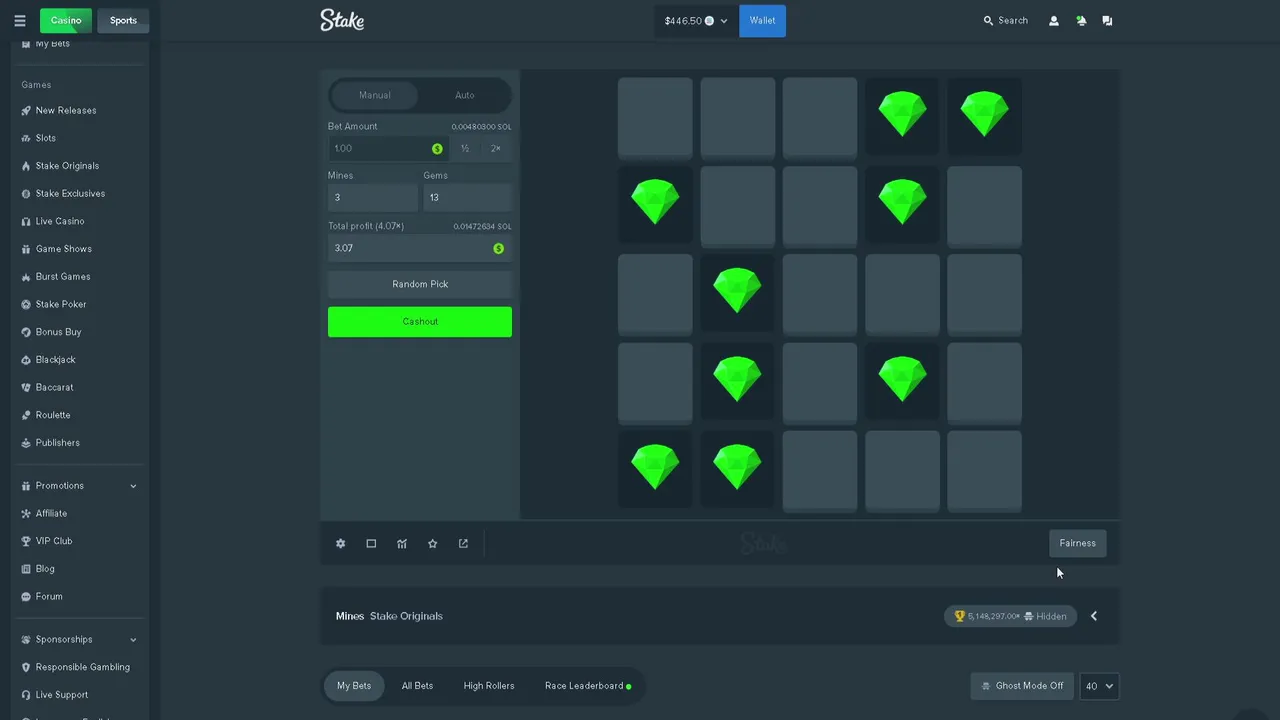This screenshot has height=720, width=1280.
Task: Open Publishers in sidebar
Action: point(57,443)
